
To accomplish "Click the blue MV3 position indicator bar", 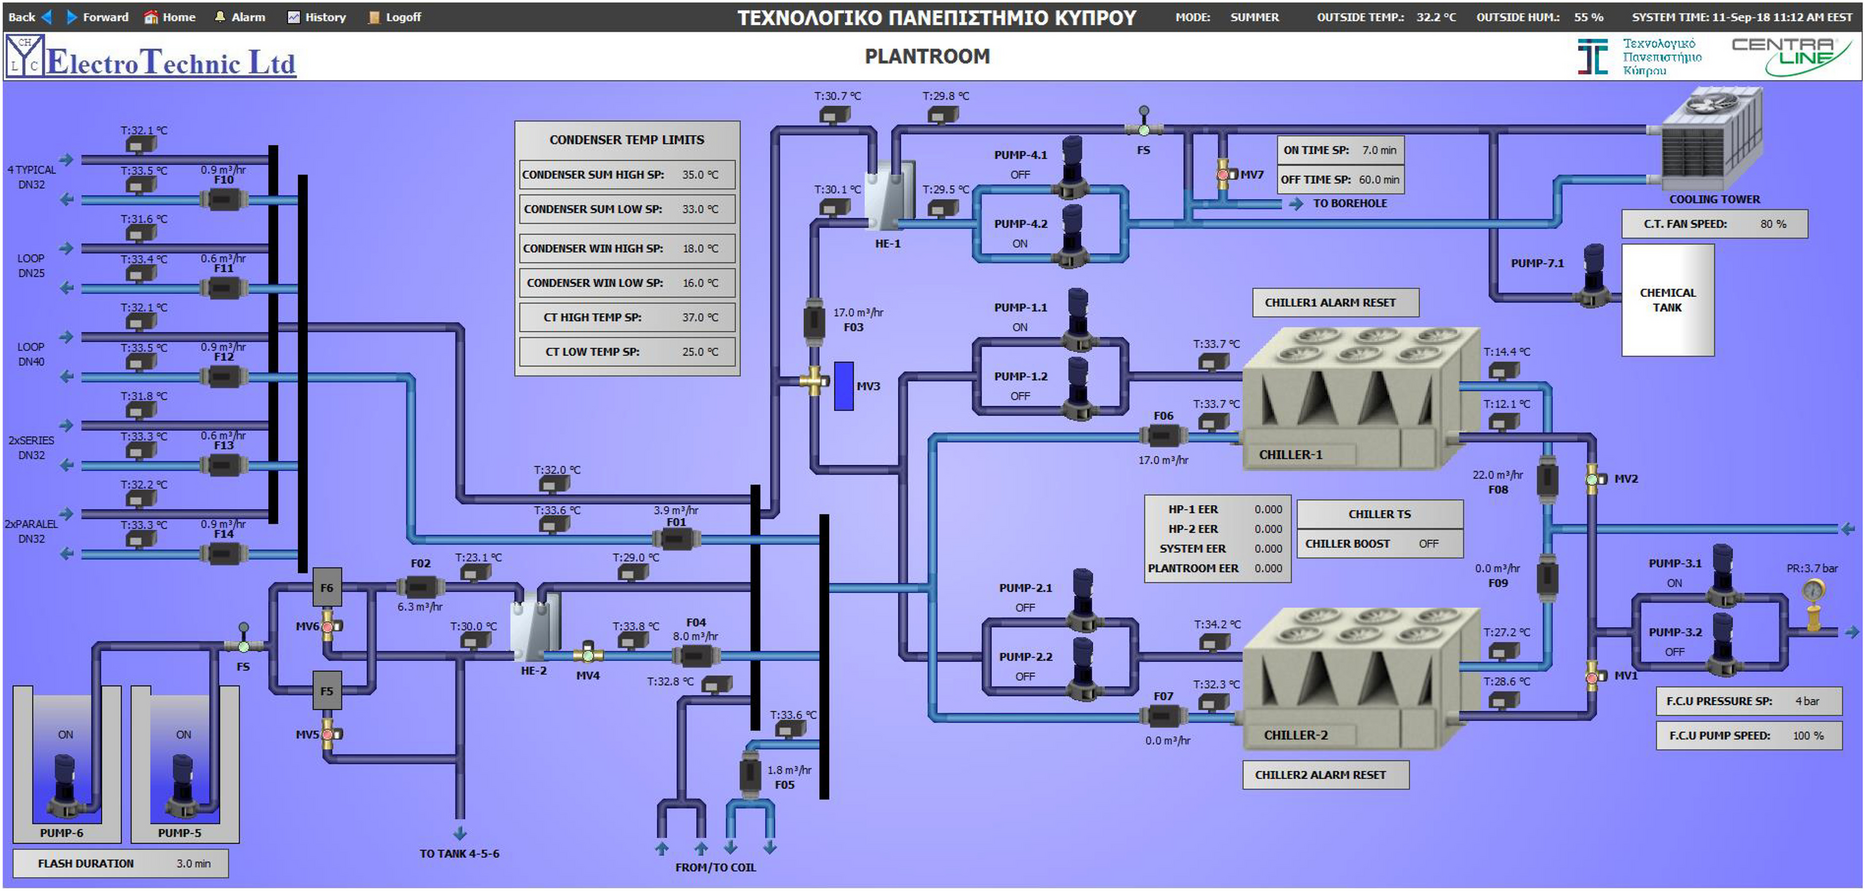I will pyautogui.click(x=844, y=386).
